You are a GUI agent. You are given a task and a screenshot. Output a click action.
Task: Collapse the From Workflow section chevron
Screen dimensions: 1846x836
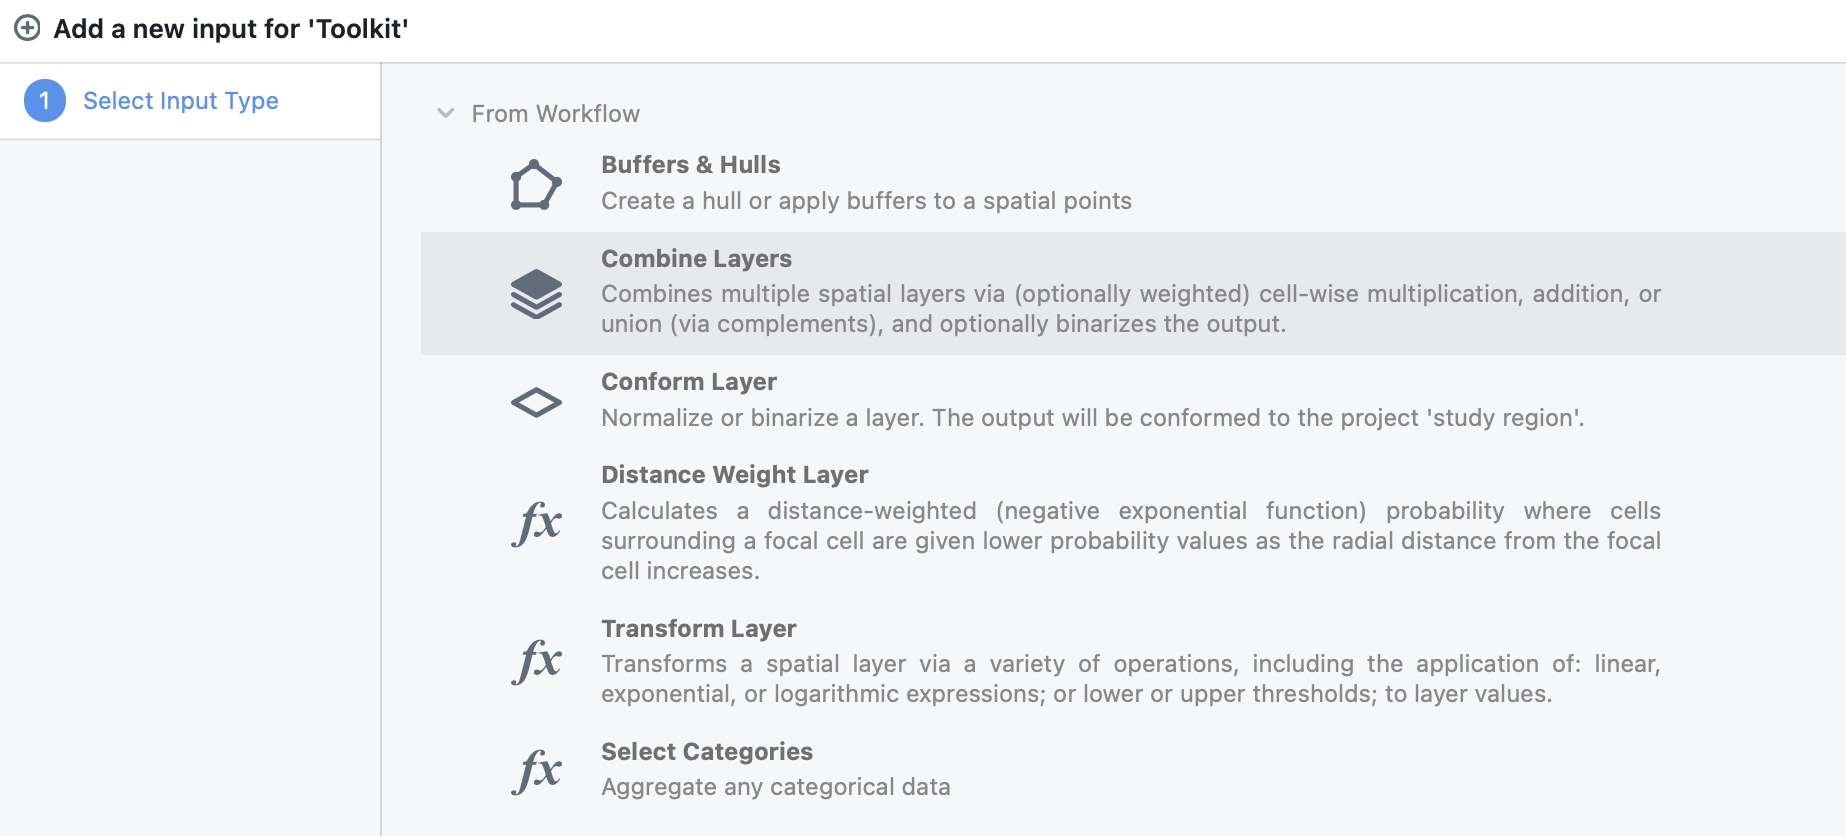point(446,113)
